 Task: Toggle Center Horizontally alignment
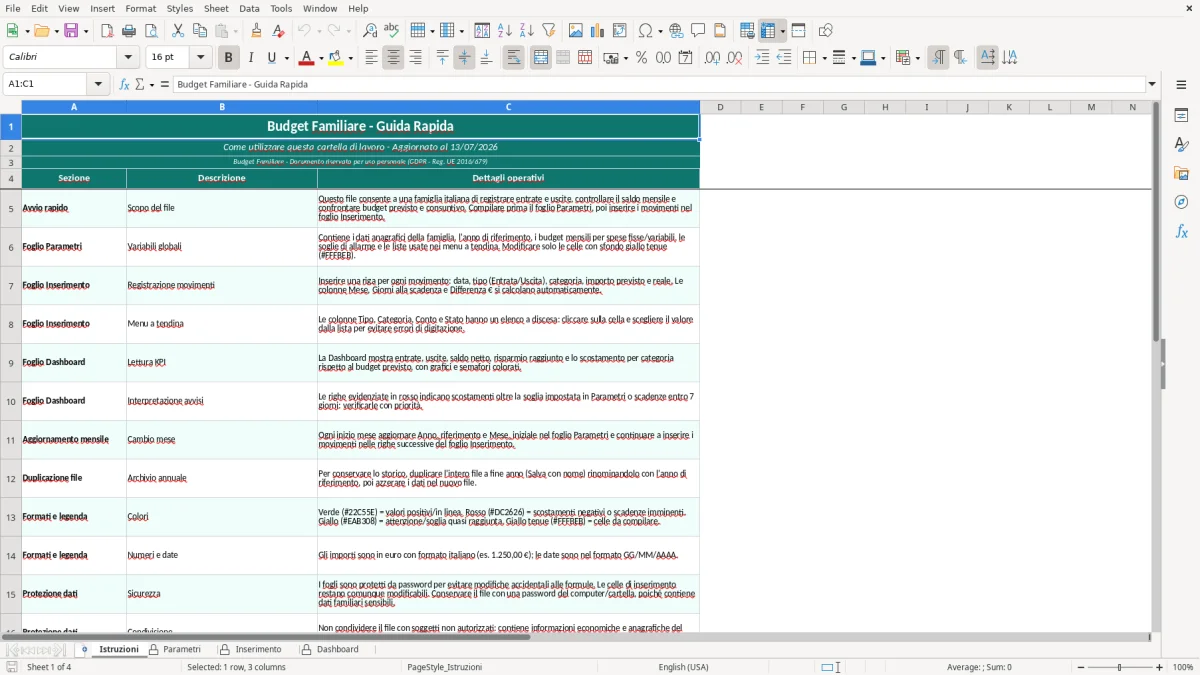393,58
